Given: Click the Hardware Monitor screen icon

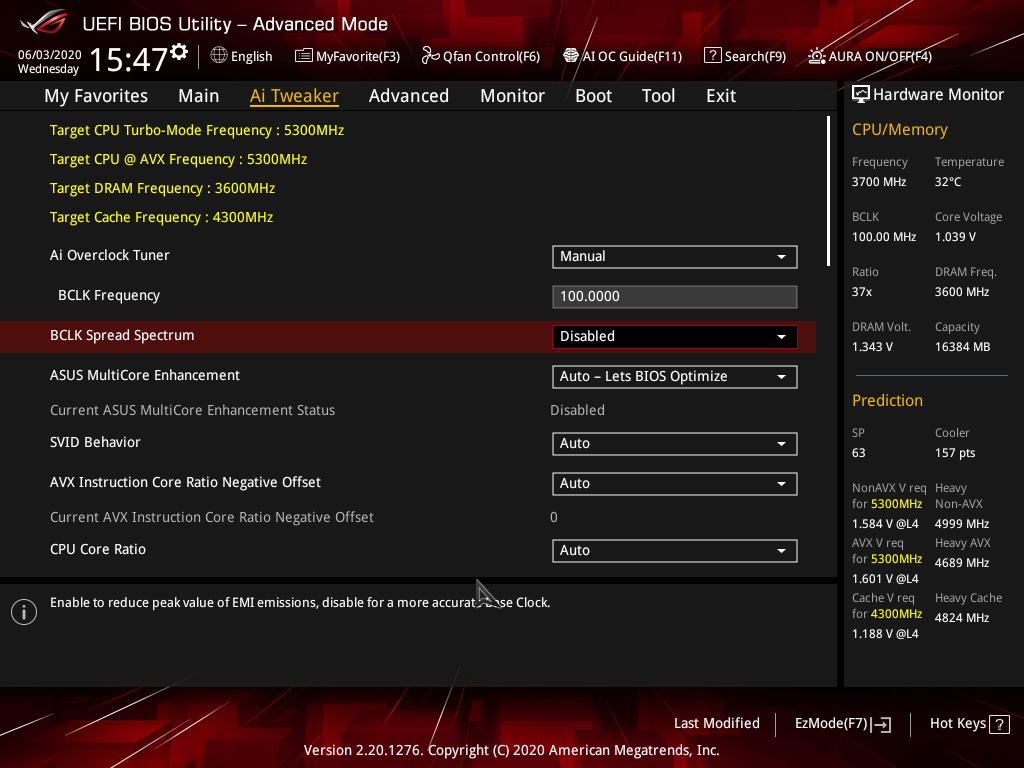Looking at the screenshot, I should (x=861, y=94).
